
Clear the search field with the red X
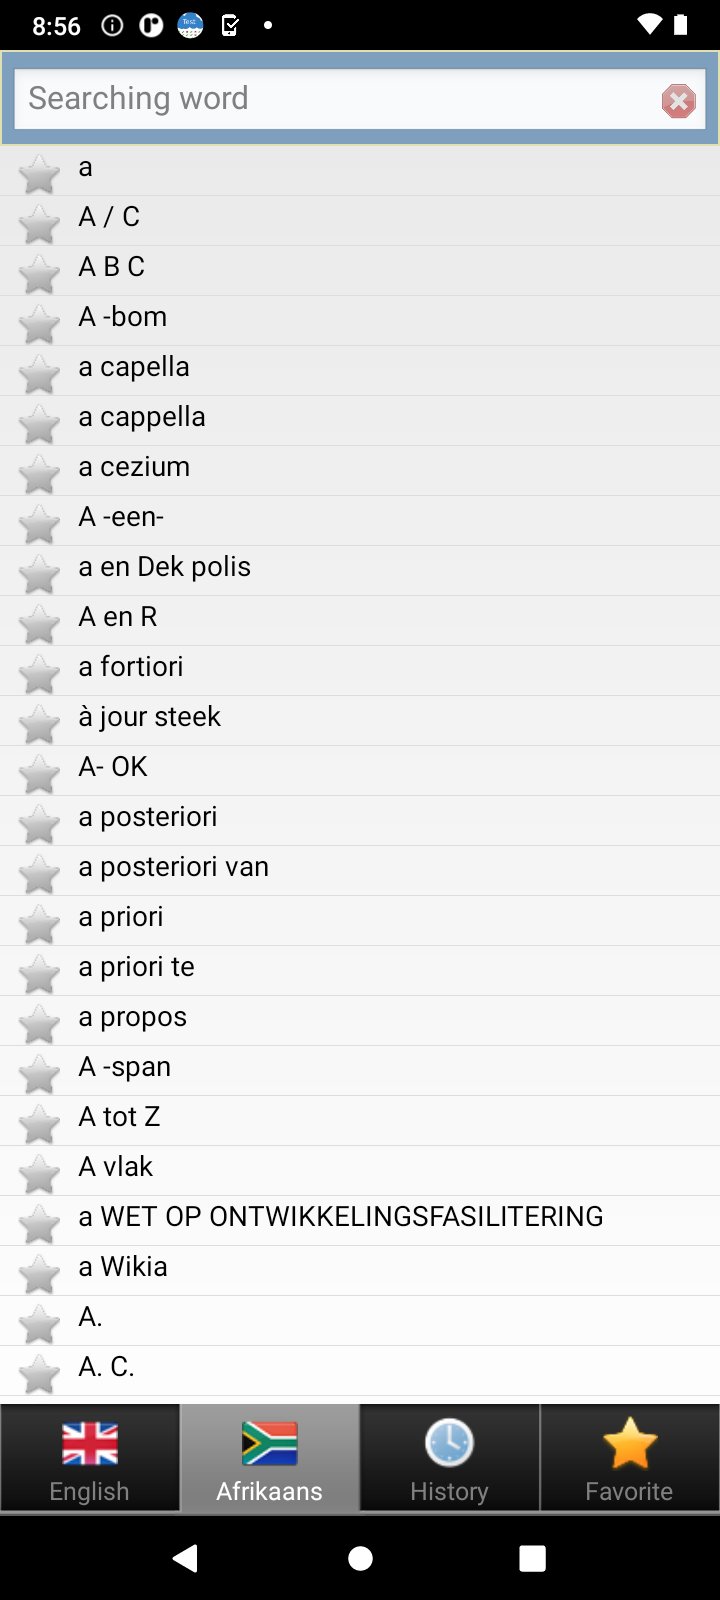pos(678,100)
